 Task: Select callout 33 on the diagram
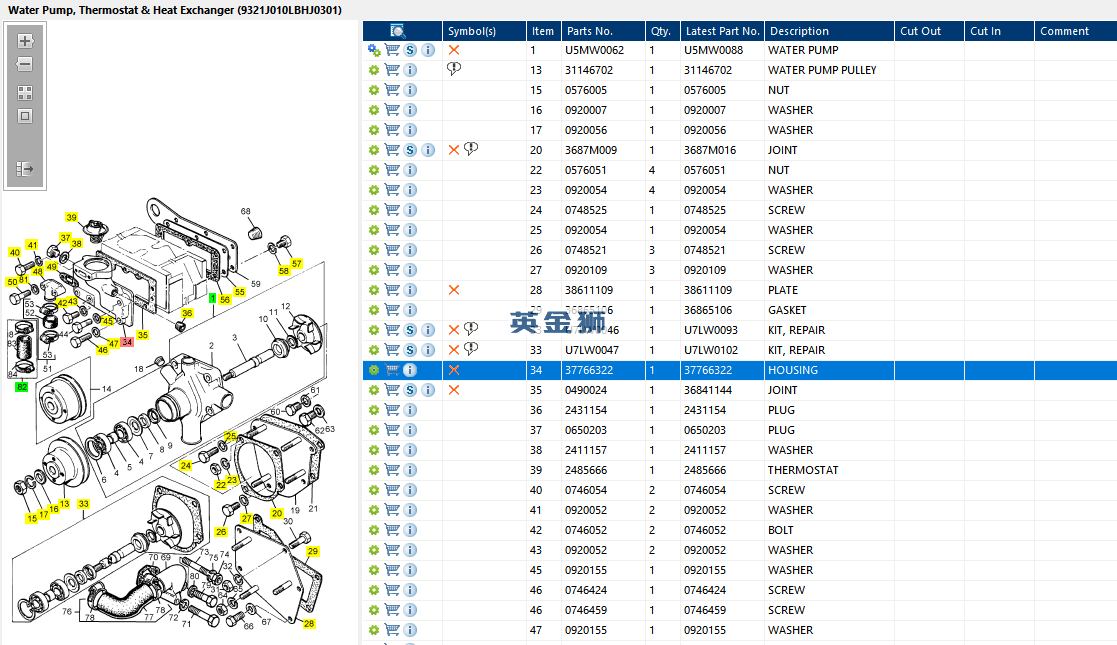pos(83,504)
